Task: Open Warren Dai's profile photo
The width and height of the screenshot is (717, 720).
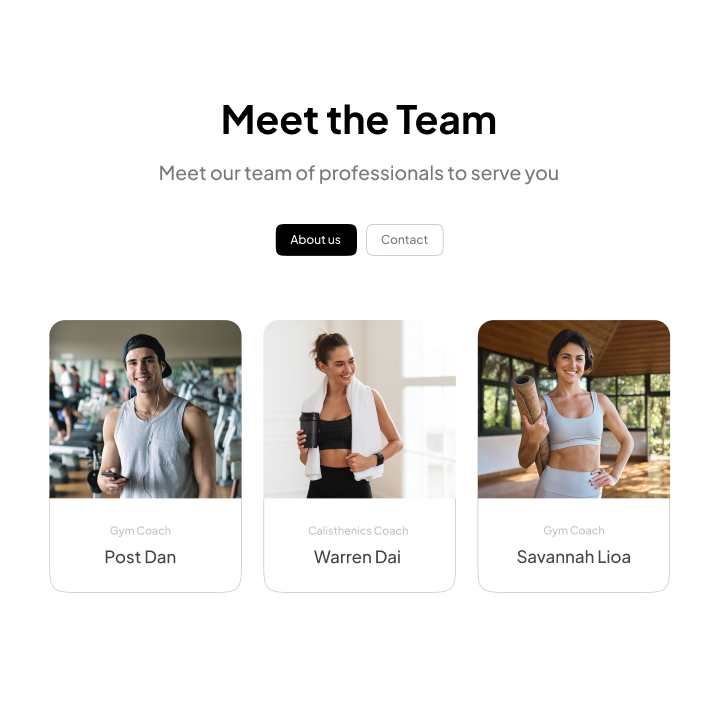Action: 360,409
